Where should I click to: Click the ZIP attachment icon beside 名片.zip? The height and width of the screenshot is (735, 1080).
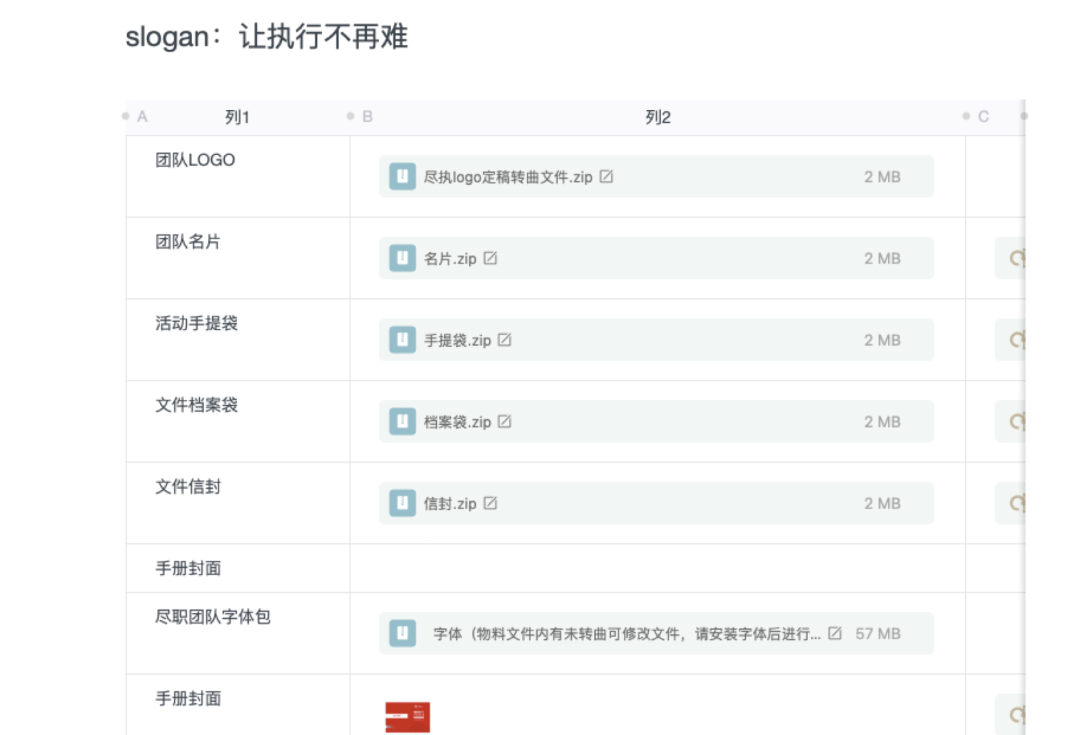pos(401,258)
